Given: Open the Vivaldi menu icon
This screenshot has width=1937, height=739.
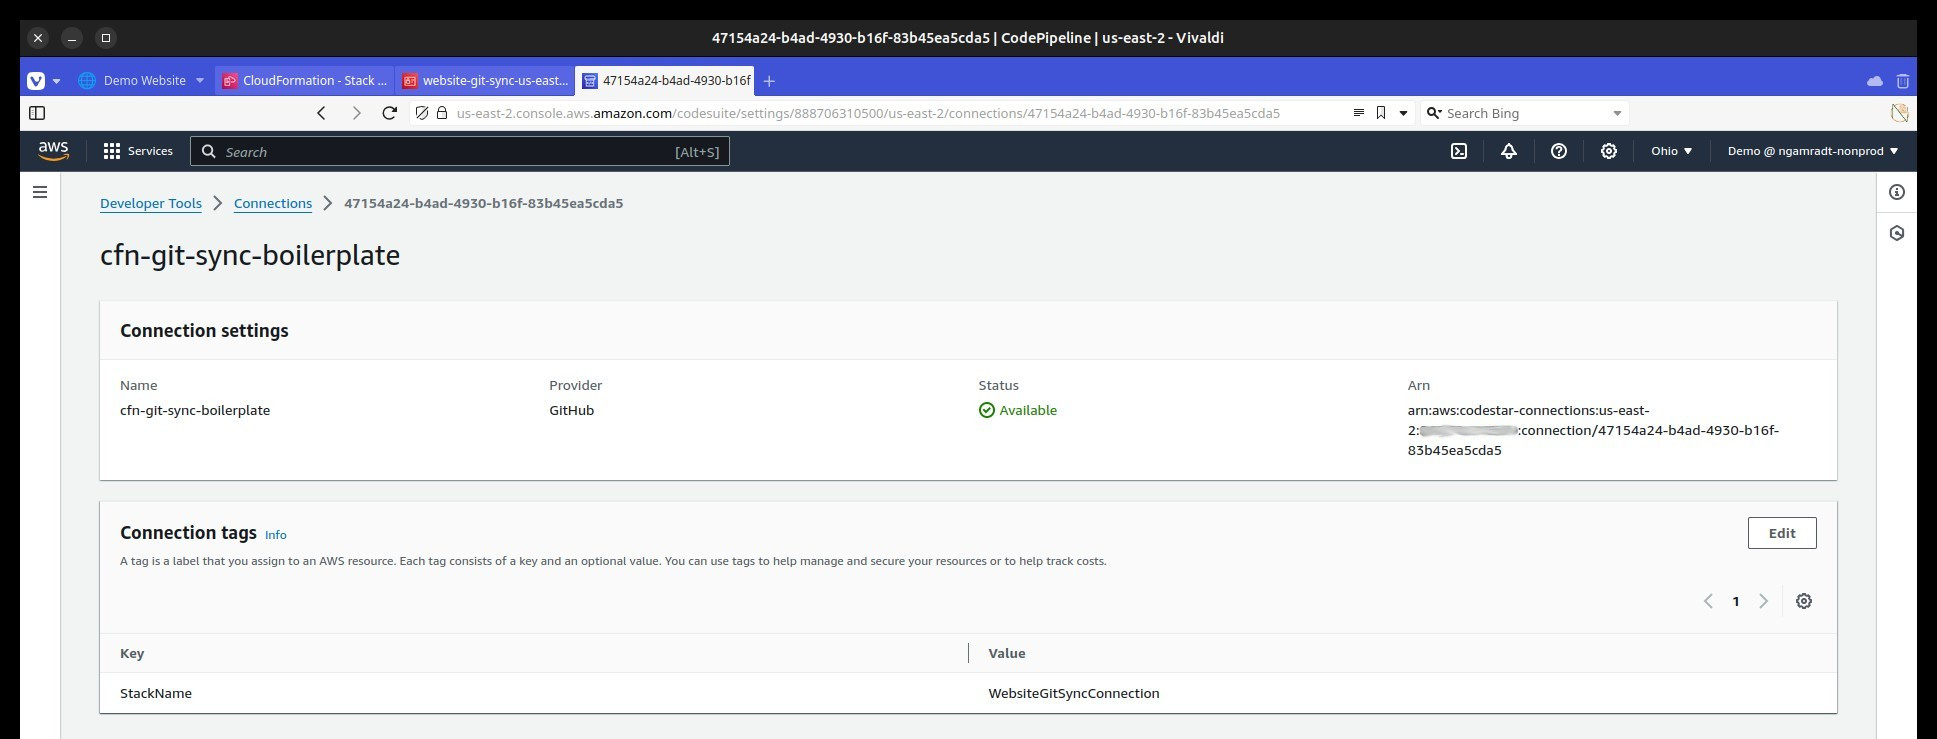Looking at the screenshot, I should 36,81.
